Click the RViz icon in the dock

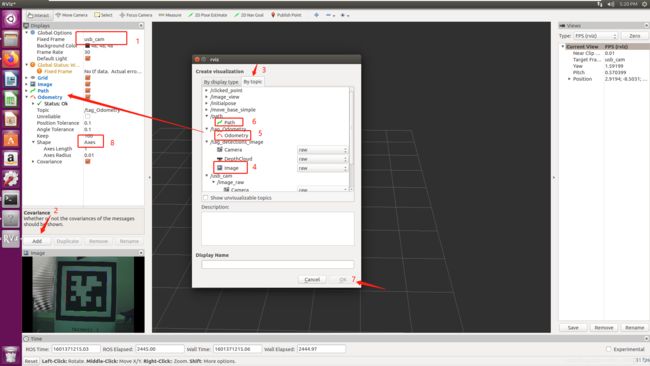coord(11,239)
